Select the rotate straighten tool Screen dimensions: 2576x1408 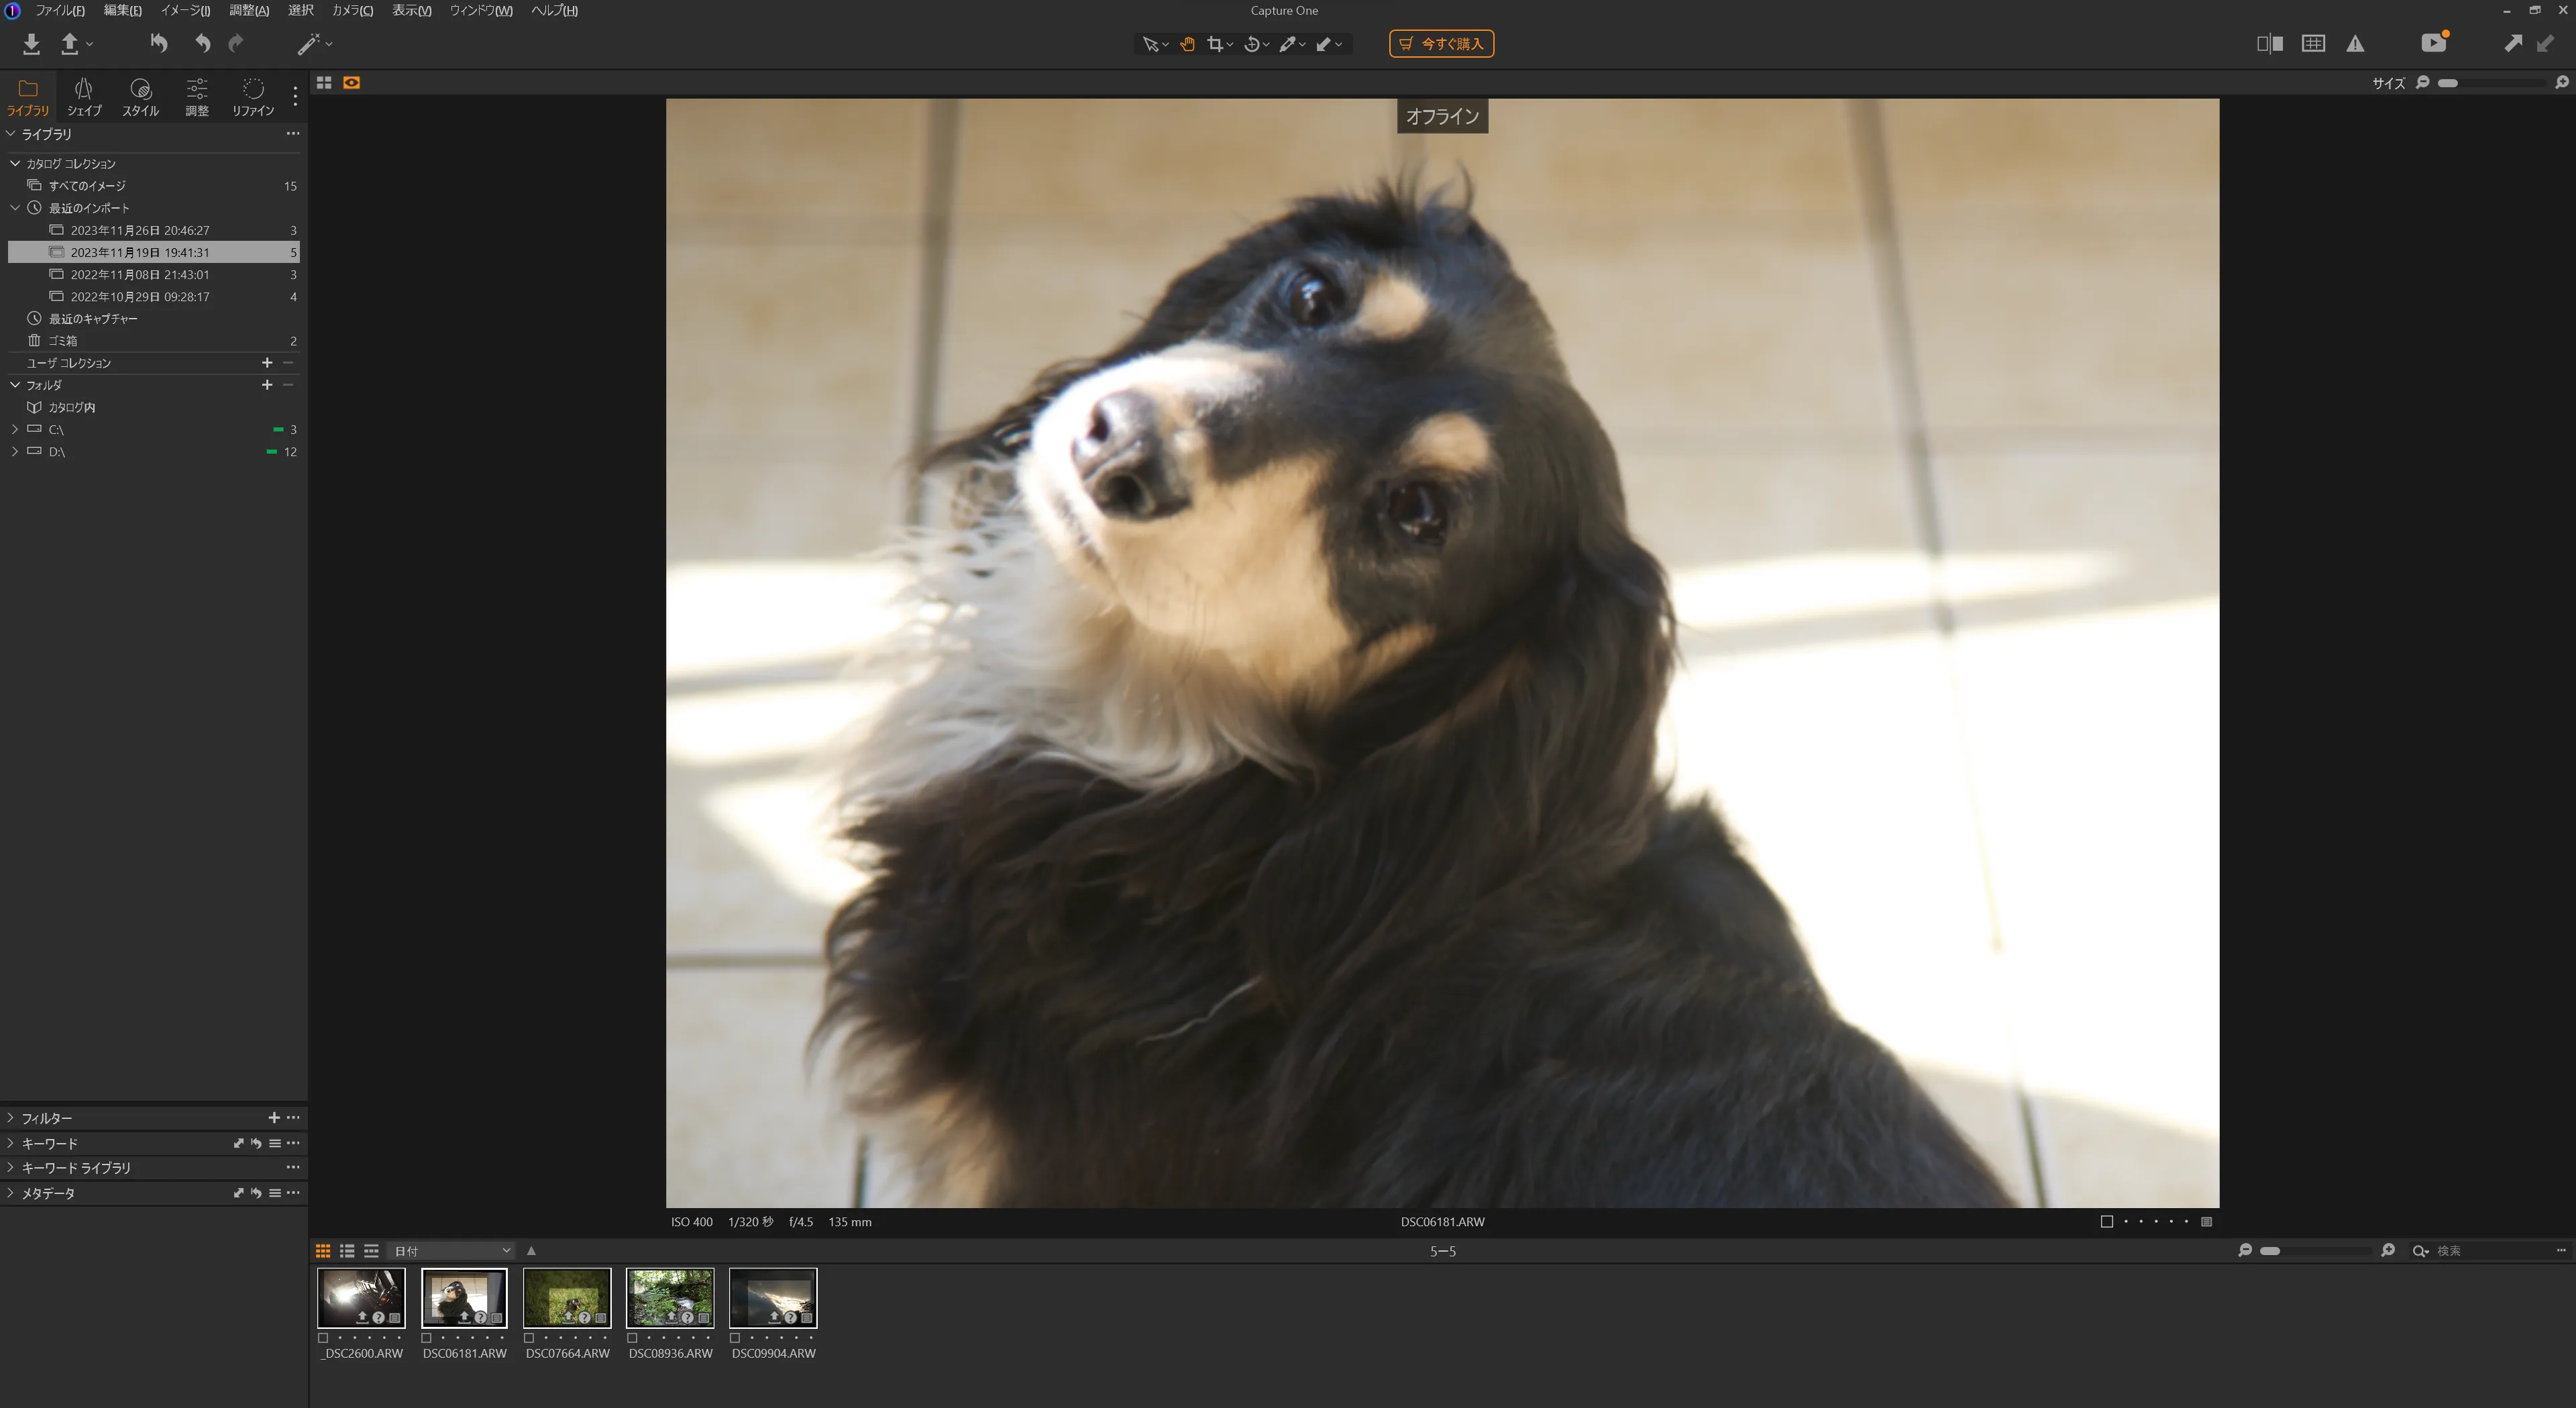1251,43
